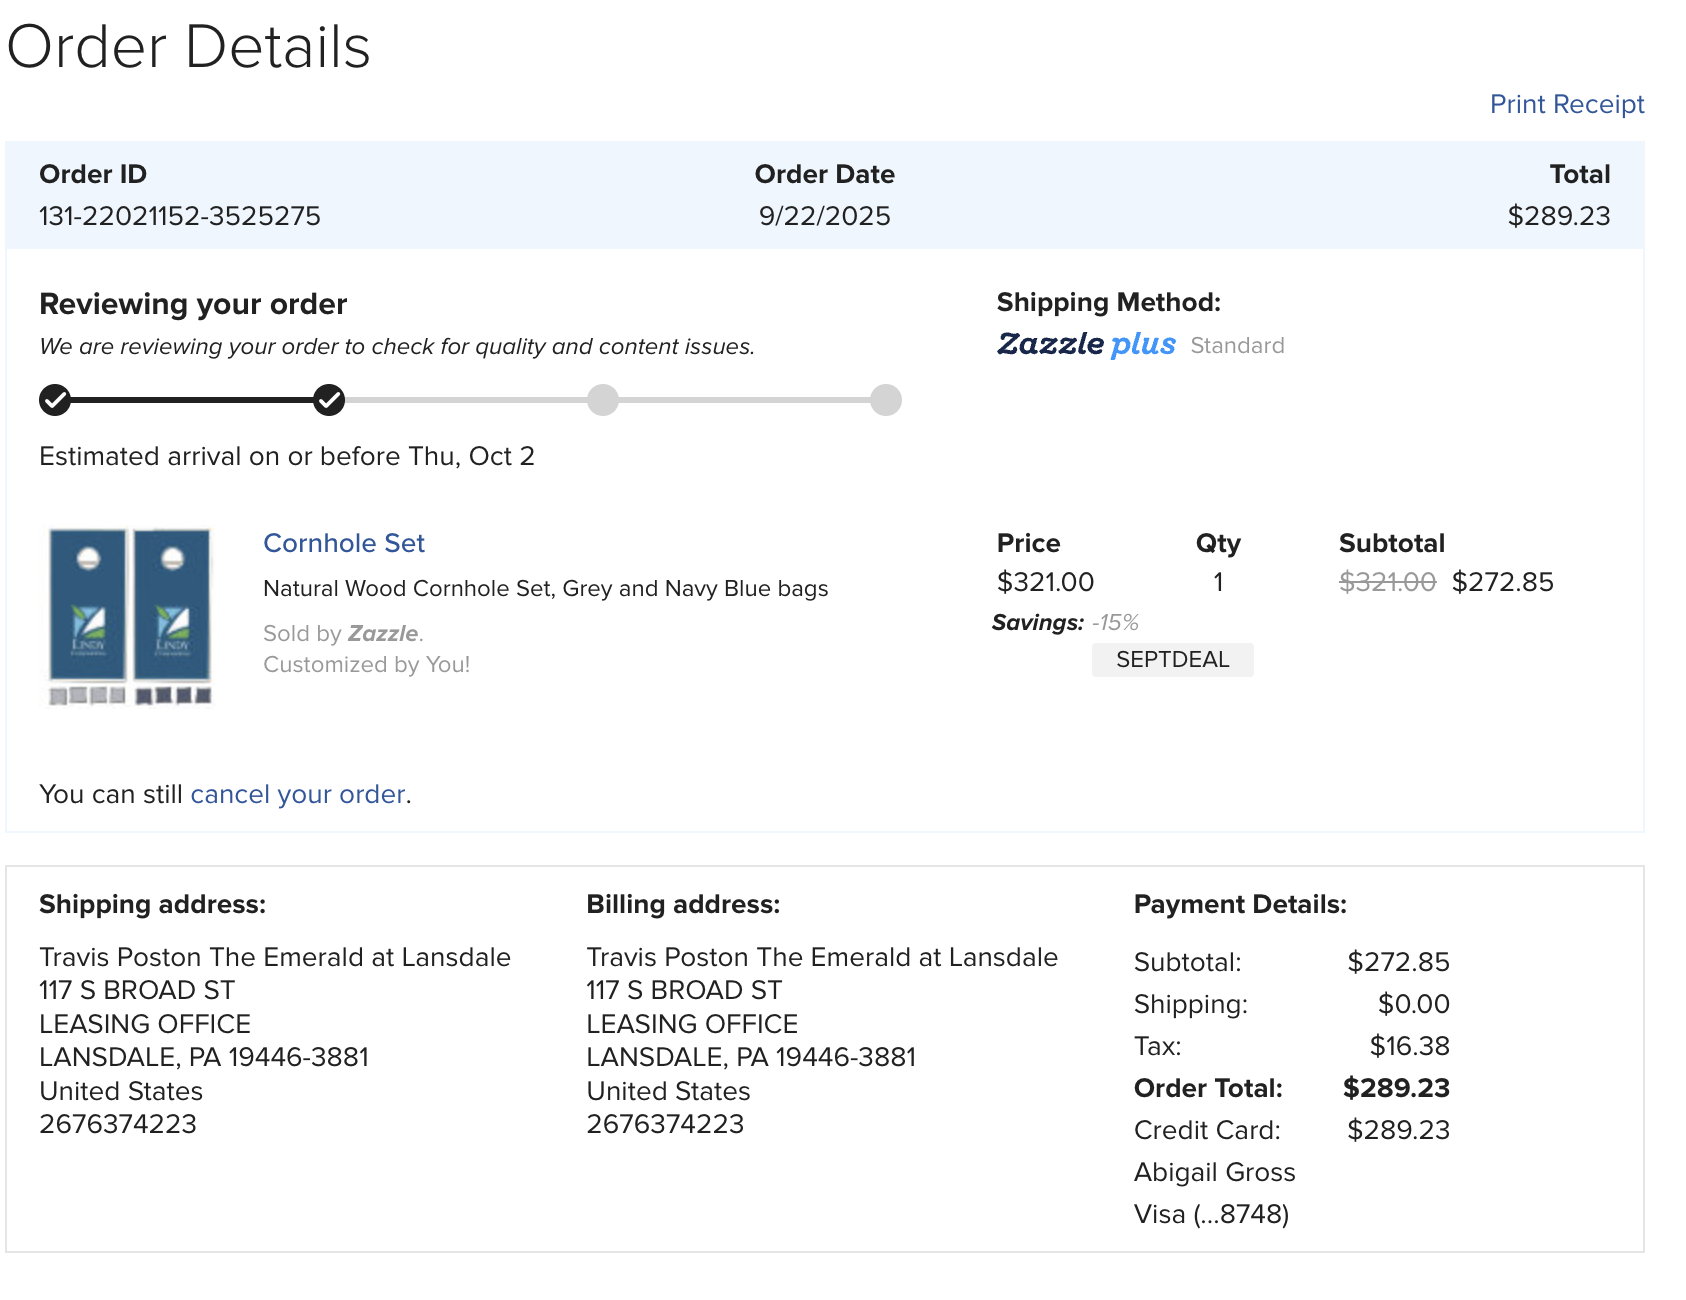Click the Visa card ending 8748
This screenshot has width=1686, height=1300.
coord(1211,1214)
